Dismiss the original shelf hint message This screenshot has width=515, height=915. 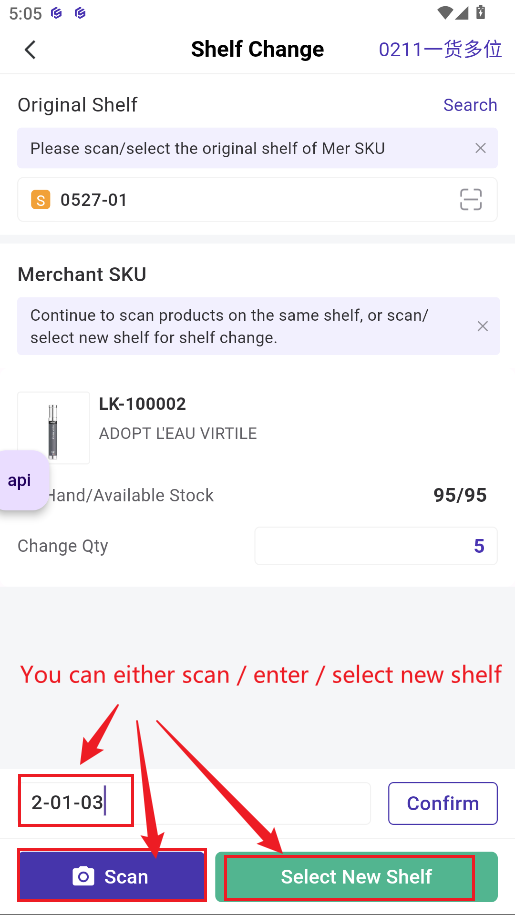pos(481,148)
